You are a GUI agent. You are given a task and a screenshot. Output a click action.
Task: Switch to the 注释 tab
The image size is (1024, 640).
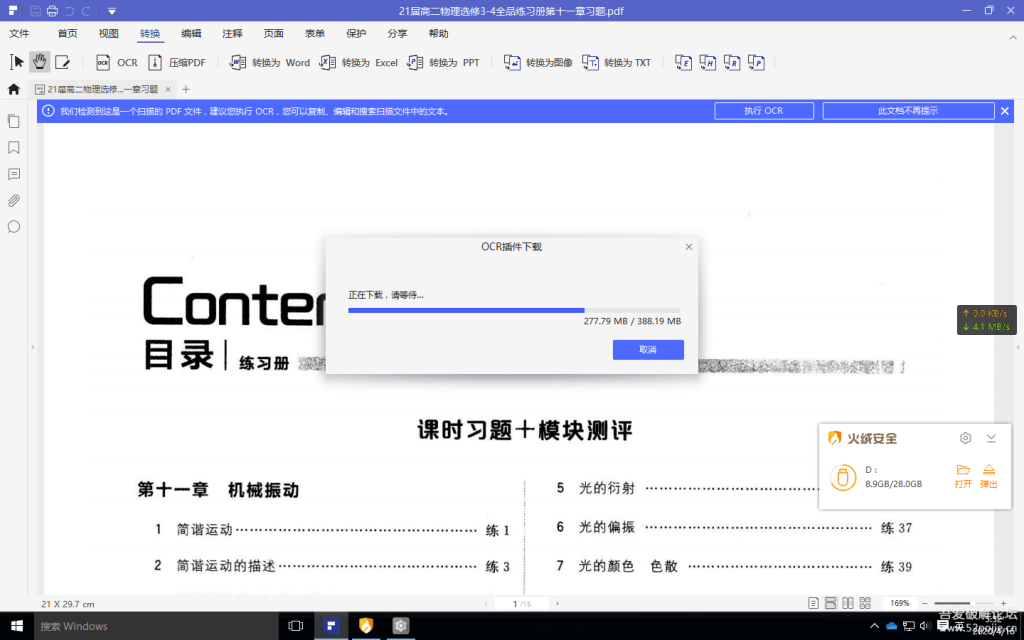[232, 33]
